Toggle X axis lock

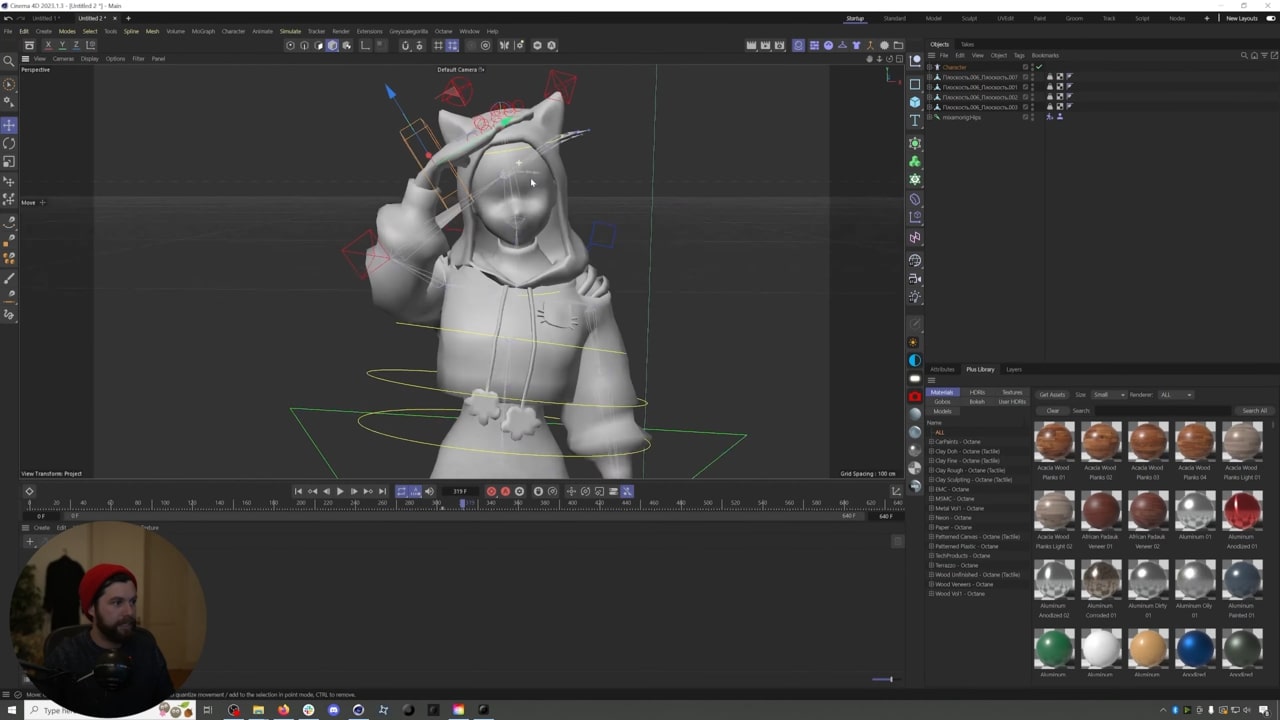(48, 45)
